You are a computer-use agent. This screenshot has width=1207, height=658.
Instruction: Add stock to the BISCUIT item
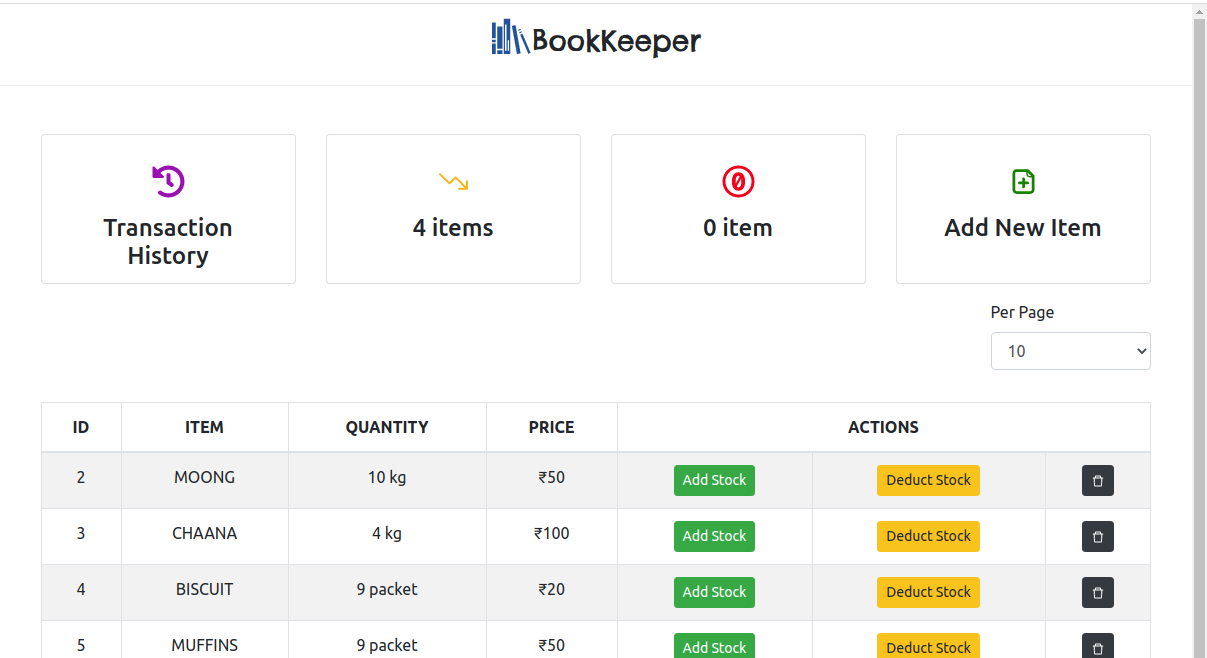(714, 592)
